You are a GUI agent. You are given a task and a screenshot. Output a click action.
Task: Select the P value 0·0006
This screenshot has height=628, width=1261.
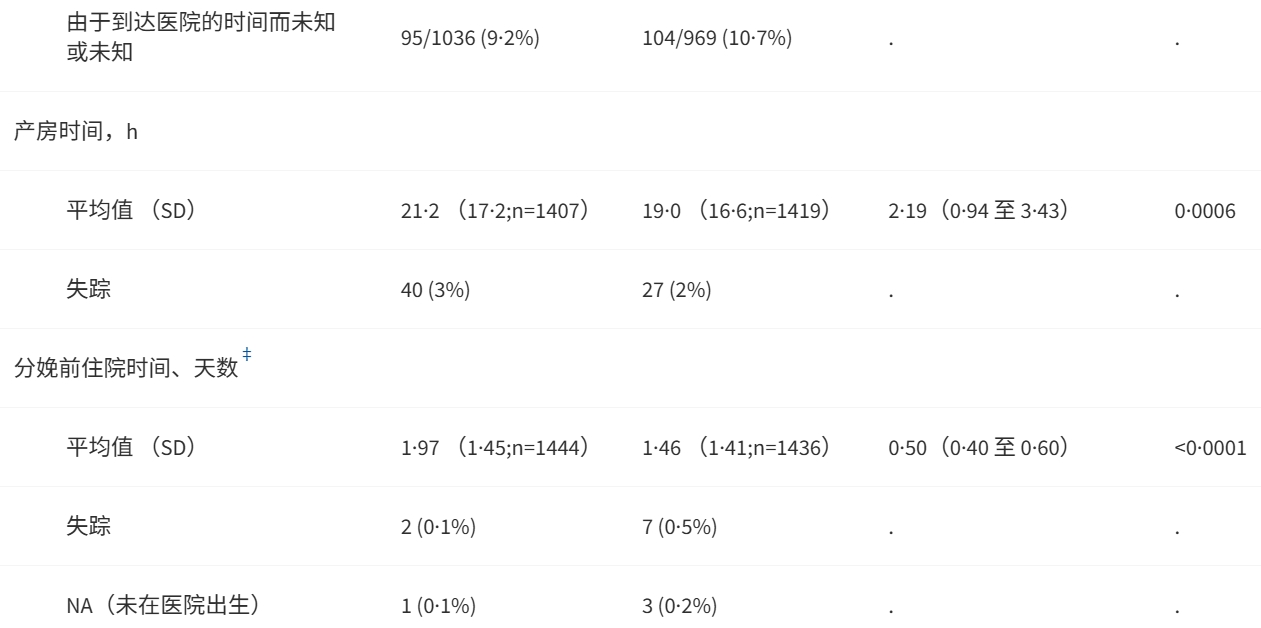click(1207, 213)
